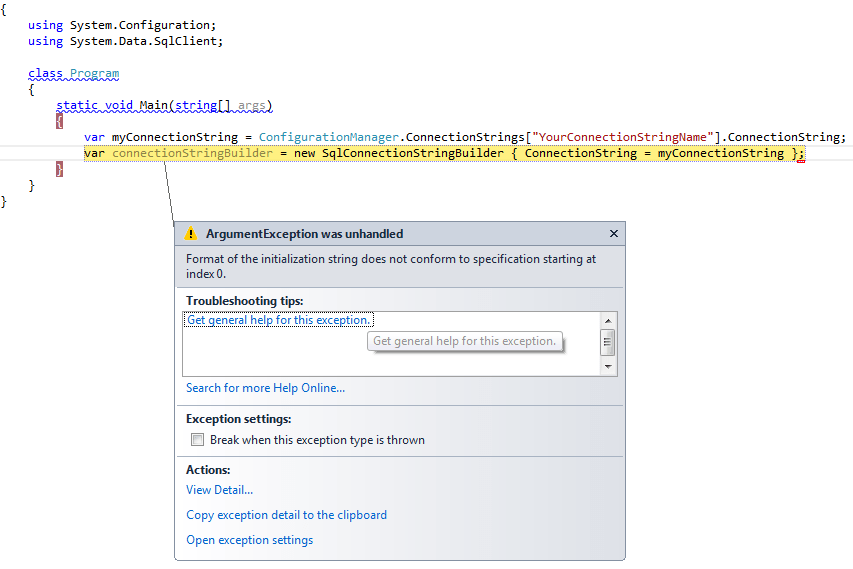
Task: Open 'Search for more Help Online' link
Action: [265, 388]
